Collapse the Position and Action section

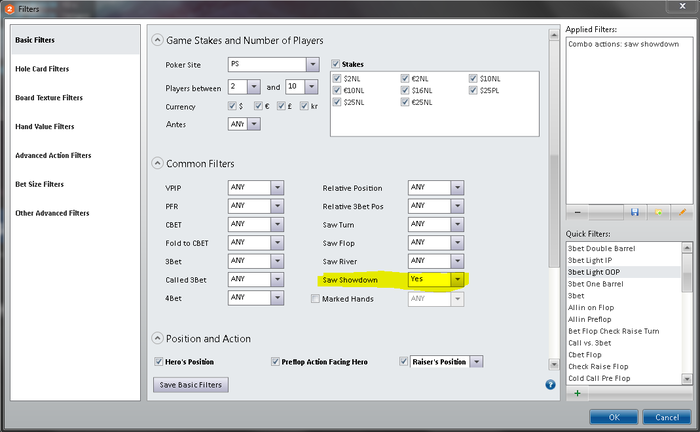(157, 338)
